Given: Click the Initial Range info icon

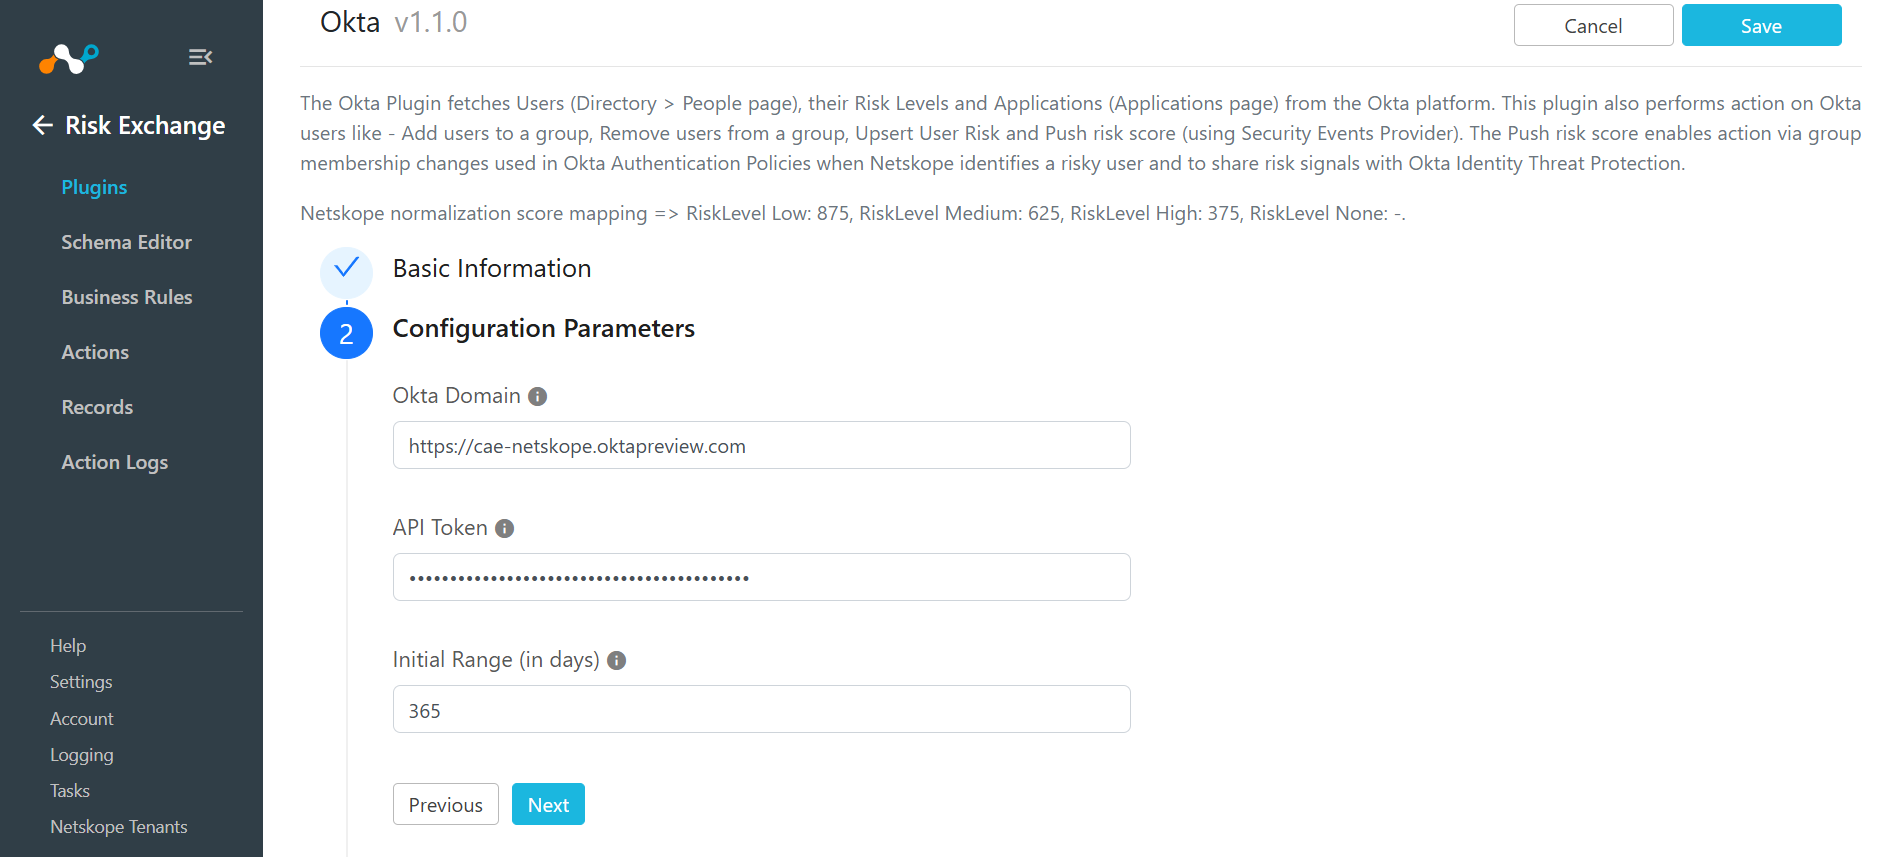Looking at the screenshot, I should pos(616,660).
